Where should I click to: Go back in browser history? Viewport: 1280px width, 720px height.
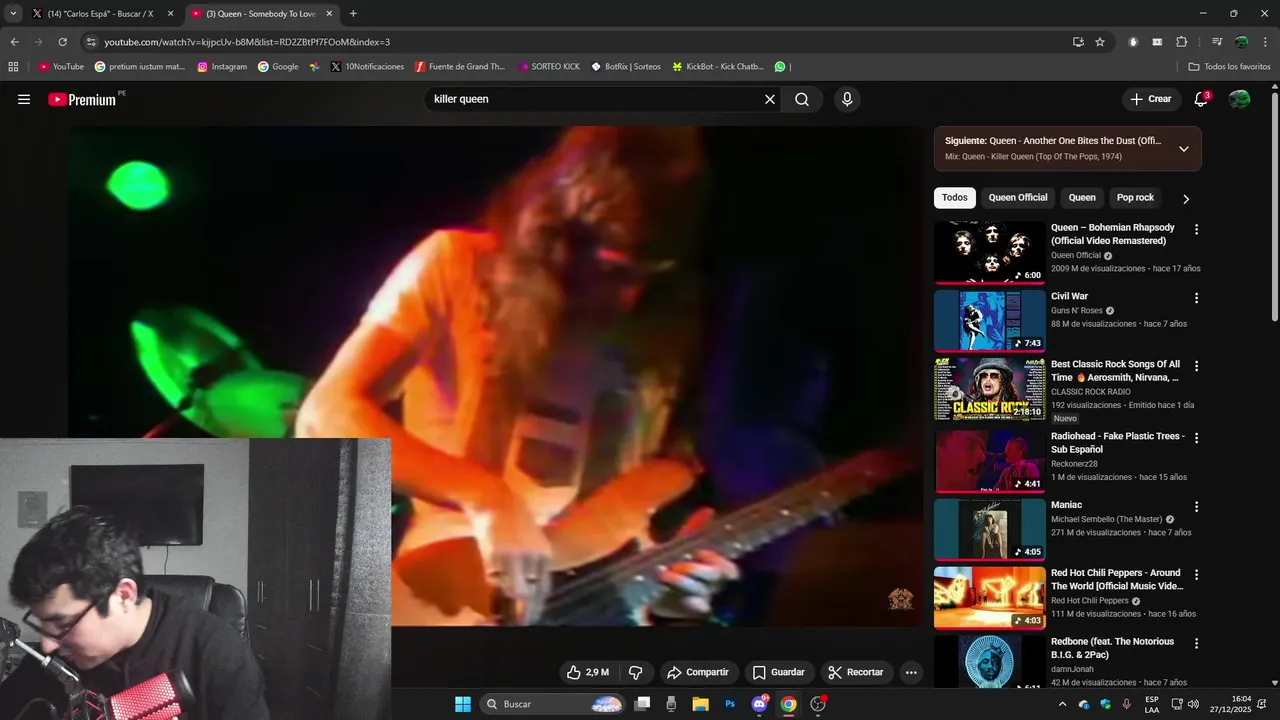coord(14,42)
